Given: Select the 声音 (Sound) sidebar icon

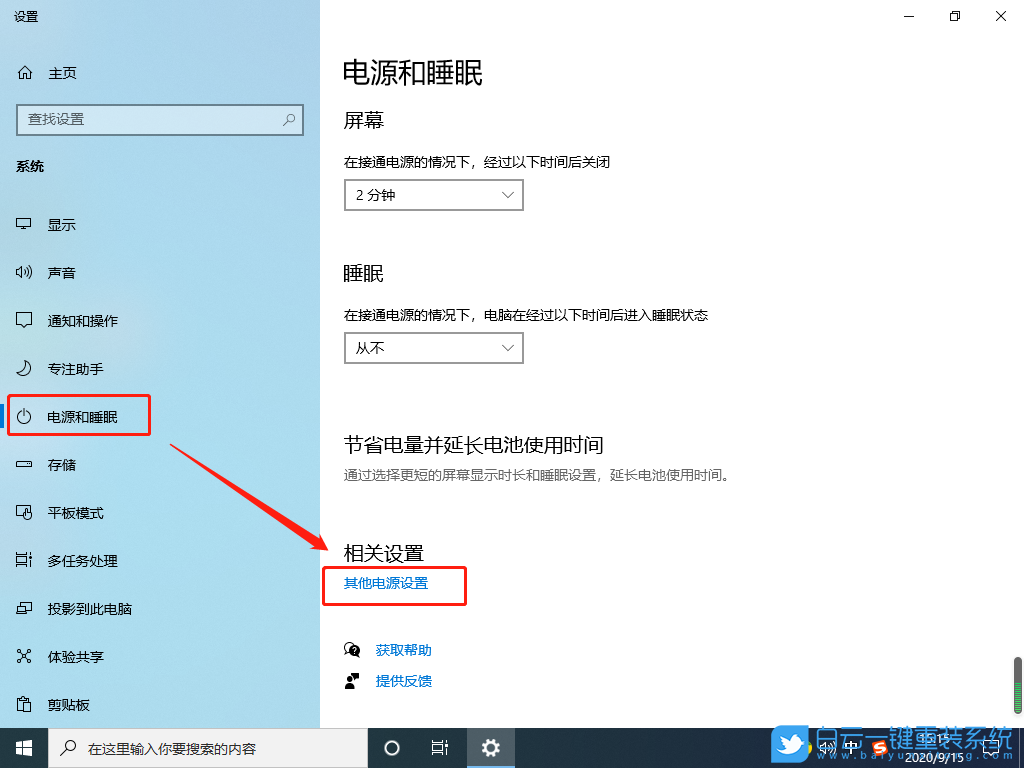Looking at the screenshot, I should coord(23,272).
